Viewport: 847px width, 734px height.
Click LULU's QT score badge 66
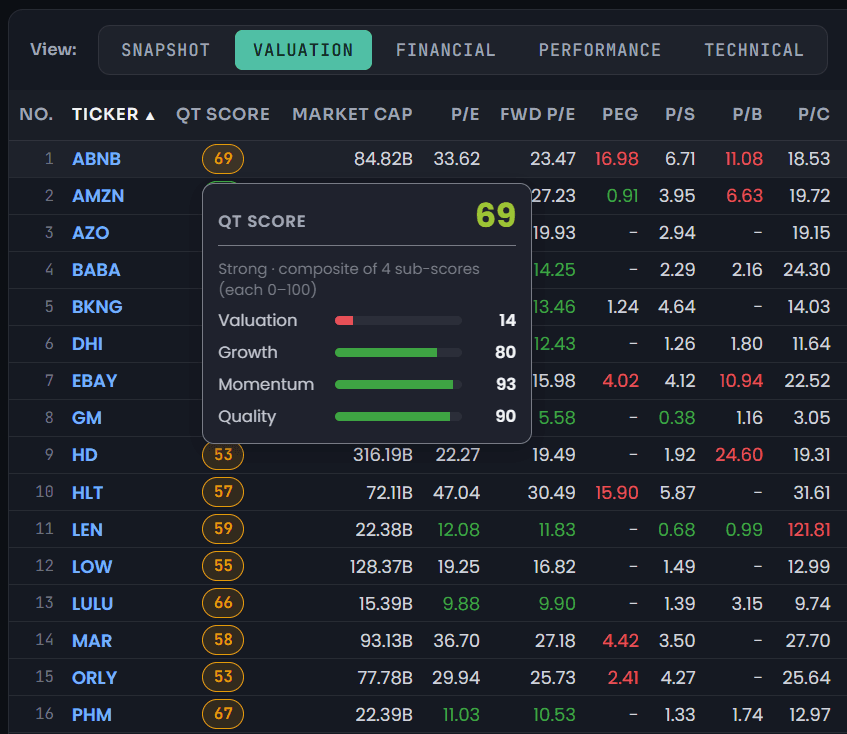[x=223, y=603]
